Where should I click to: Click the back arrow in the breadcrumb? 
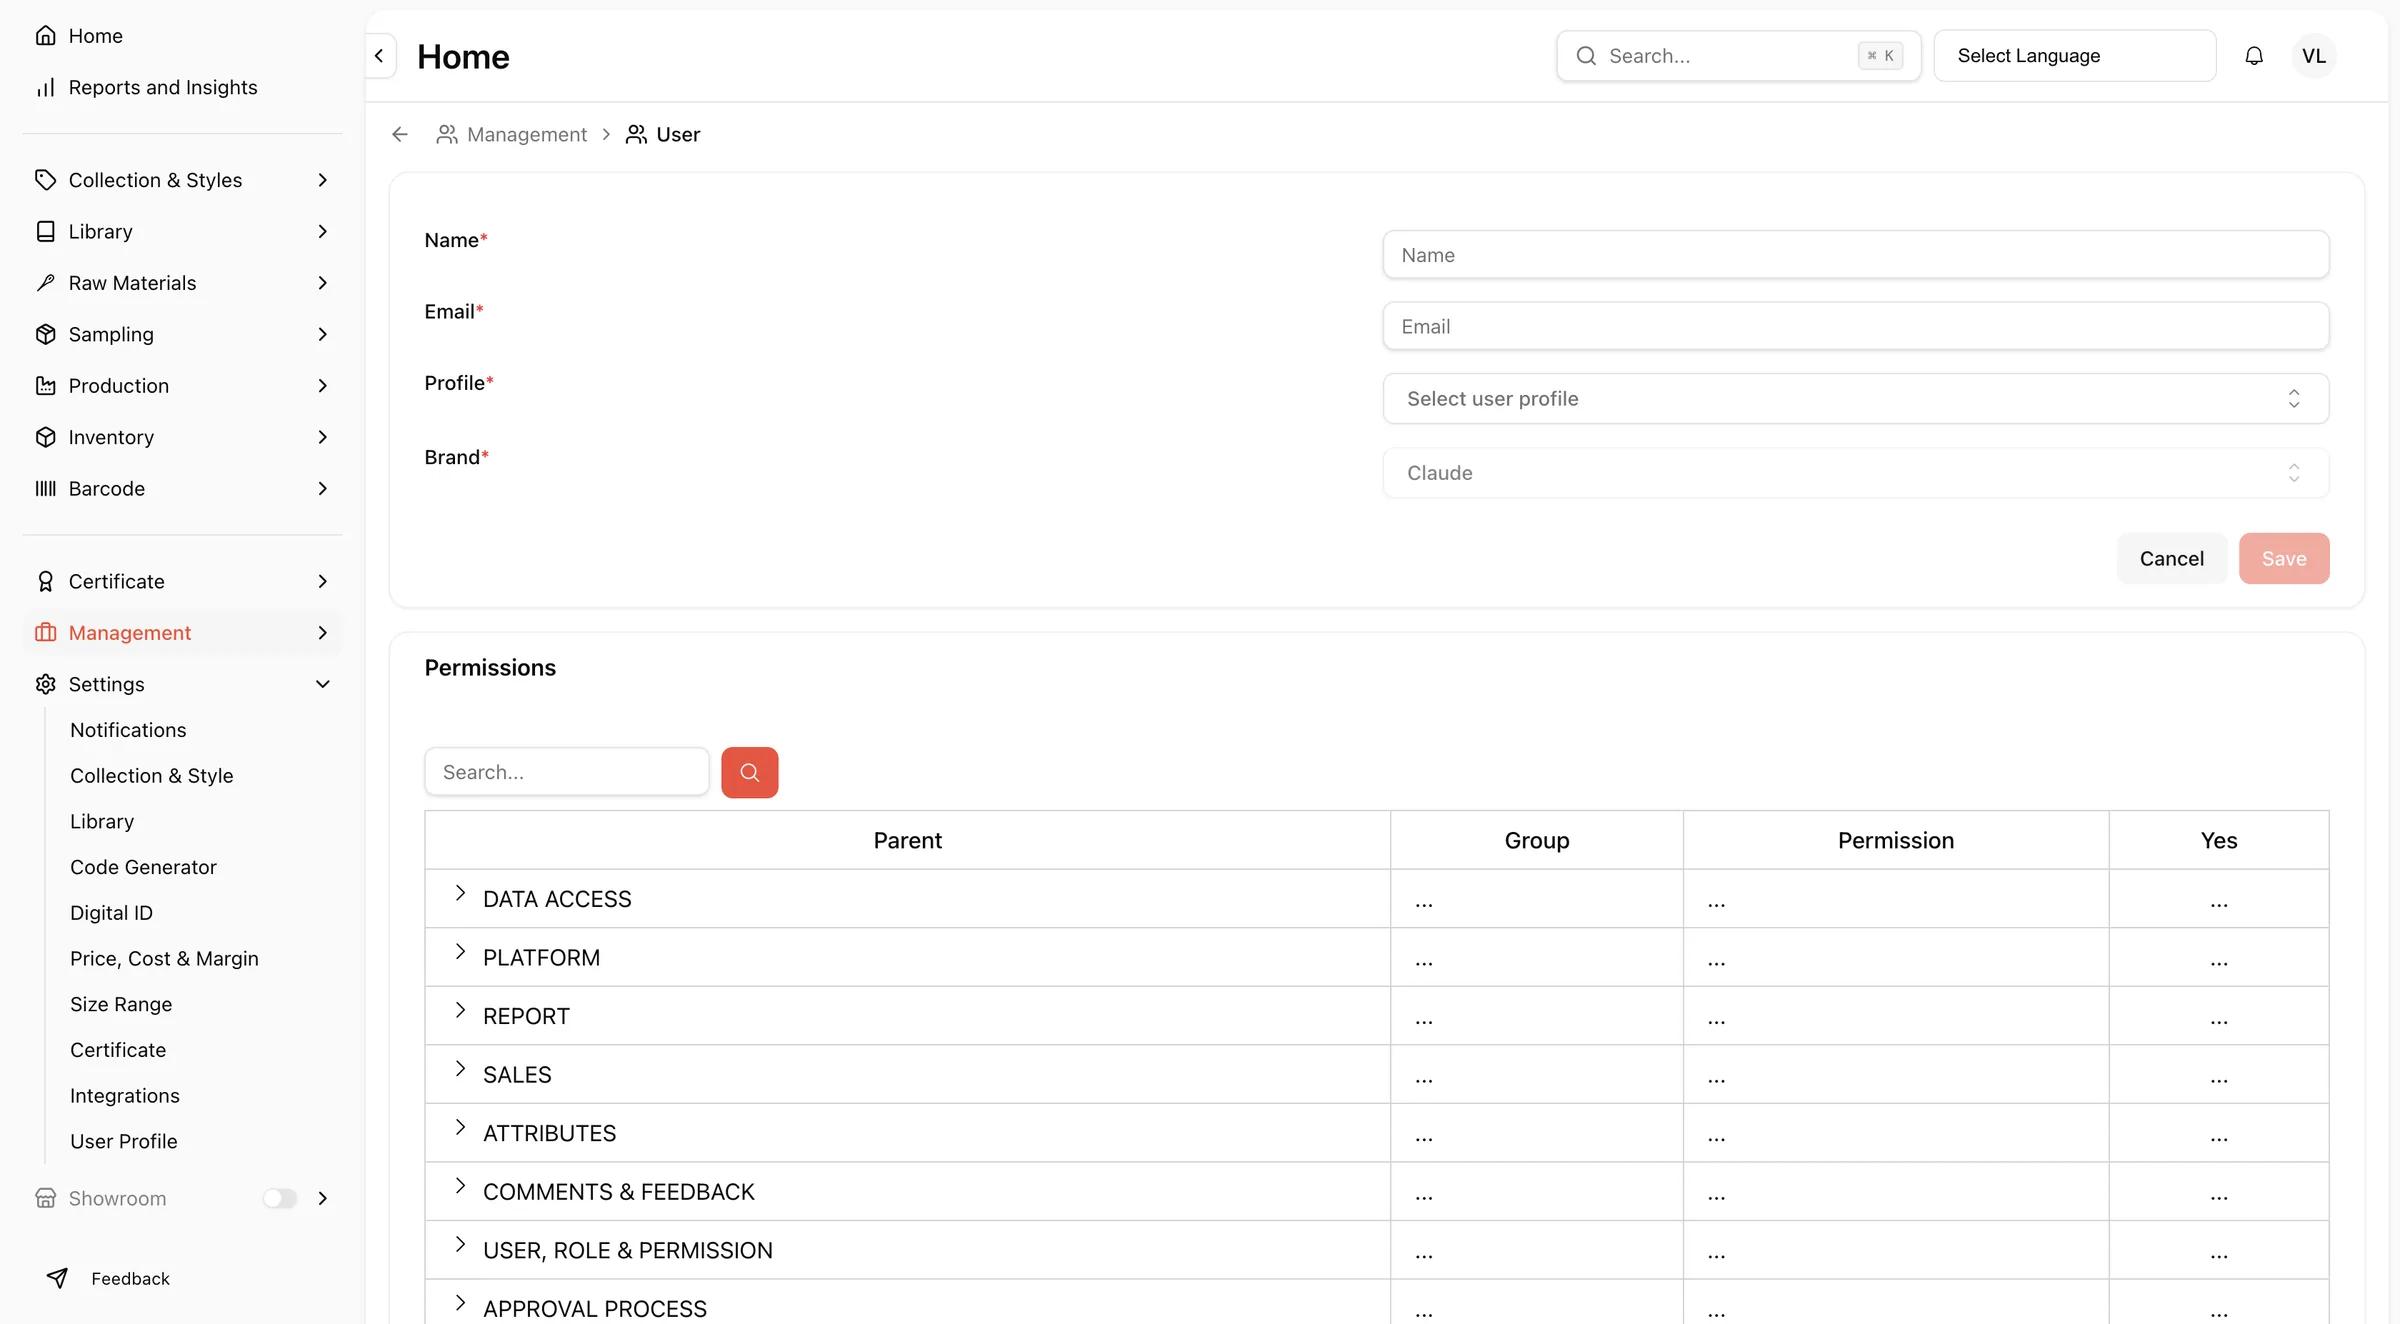pyautogui.click(x=400, y=134)
